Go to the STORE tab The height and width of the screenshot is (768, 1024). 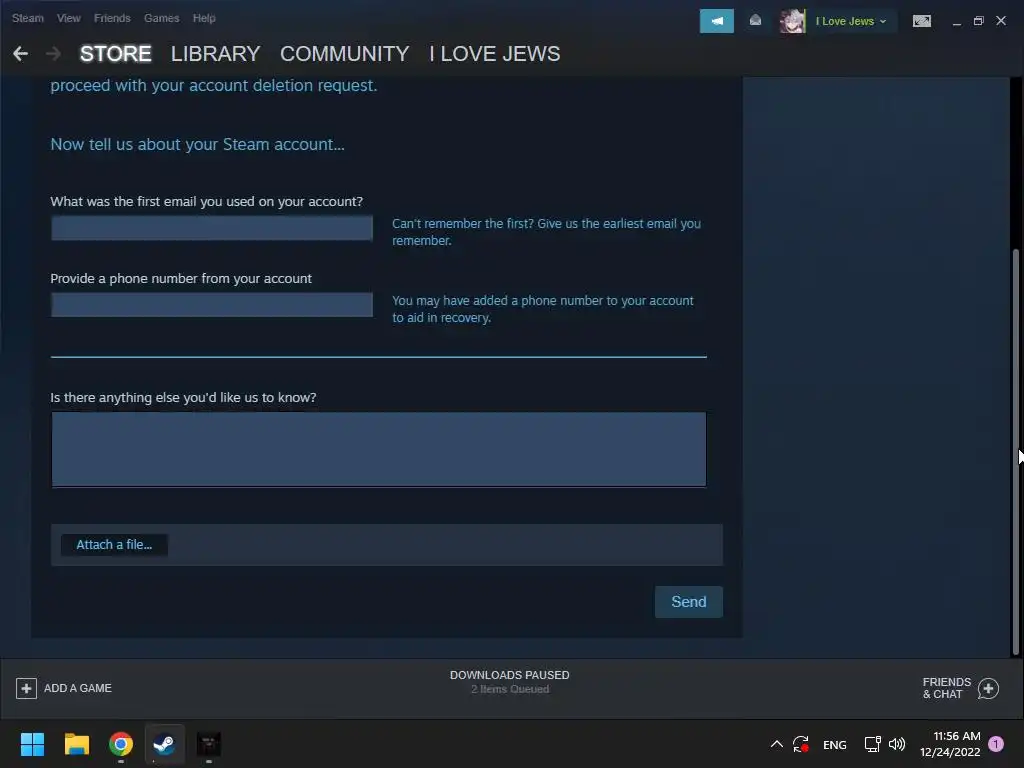click(116, 54)
